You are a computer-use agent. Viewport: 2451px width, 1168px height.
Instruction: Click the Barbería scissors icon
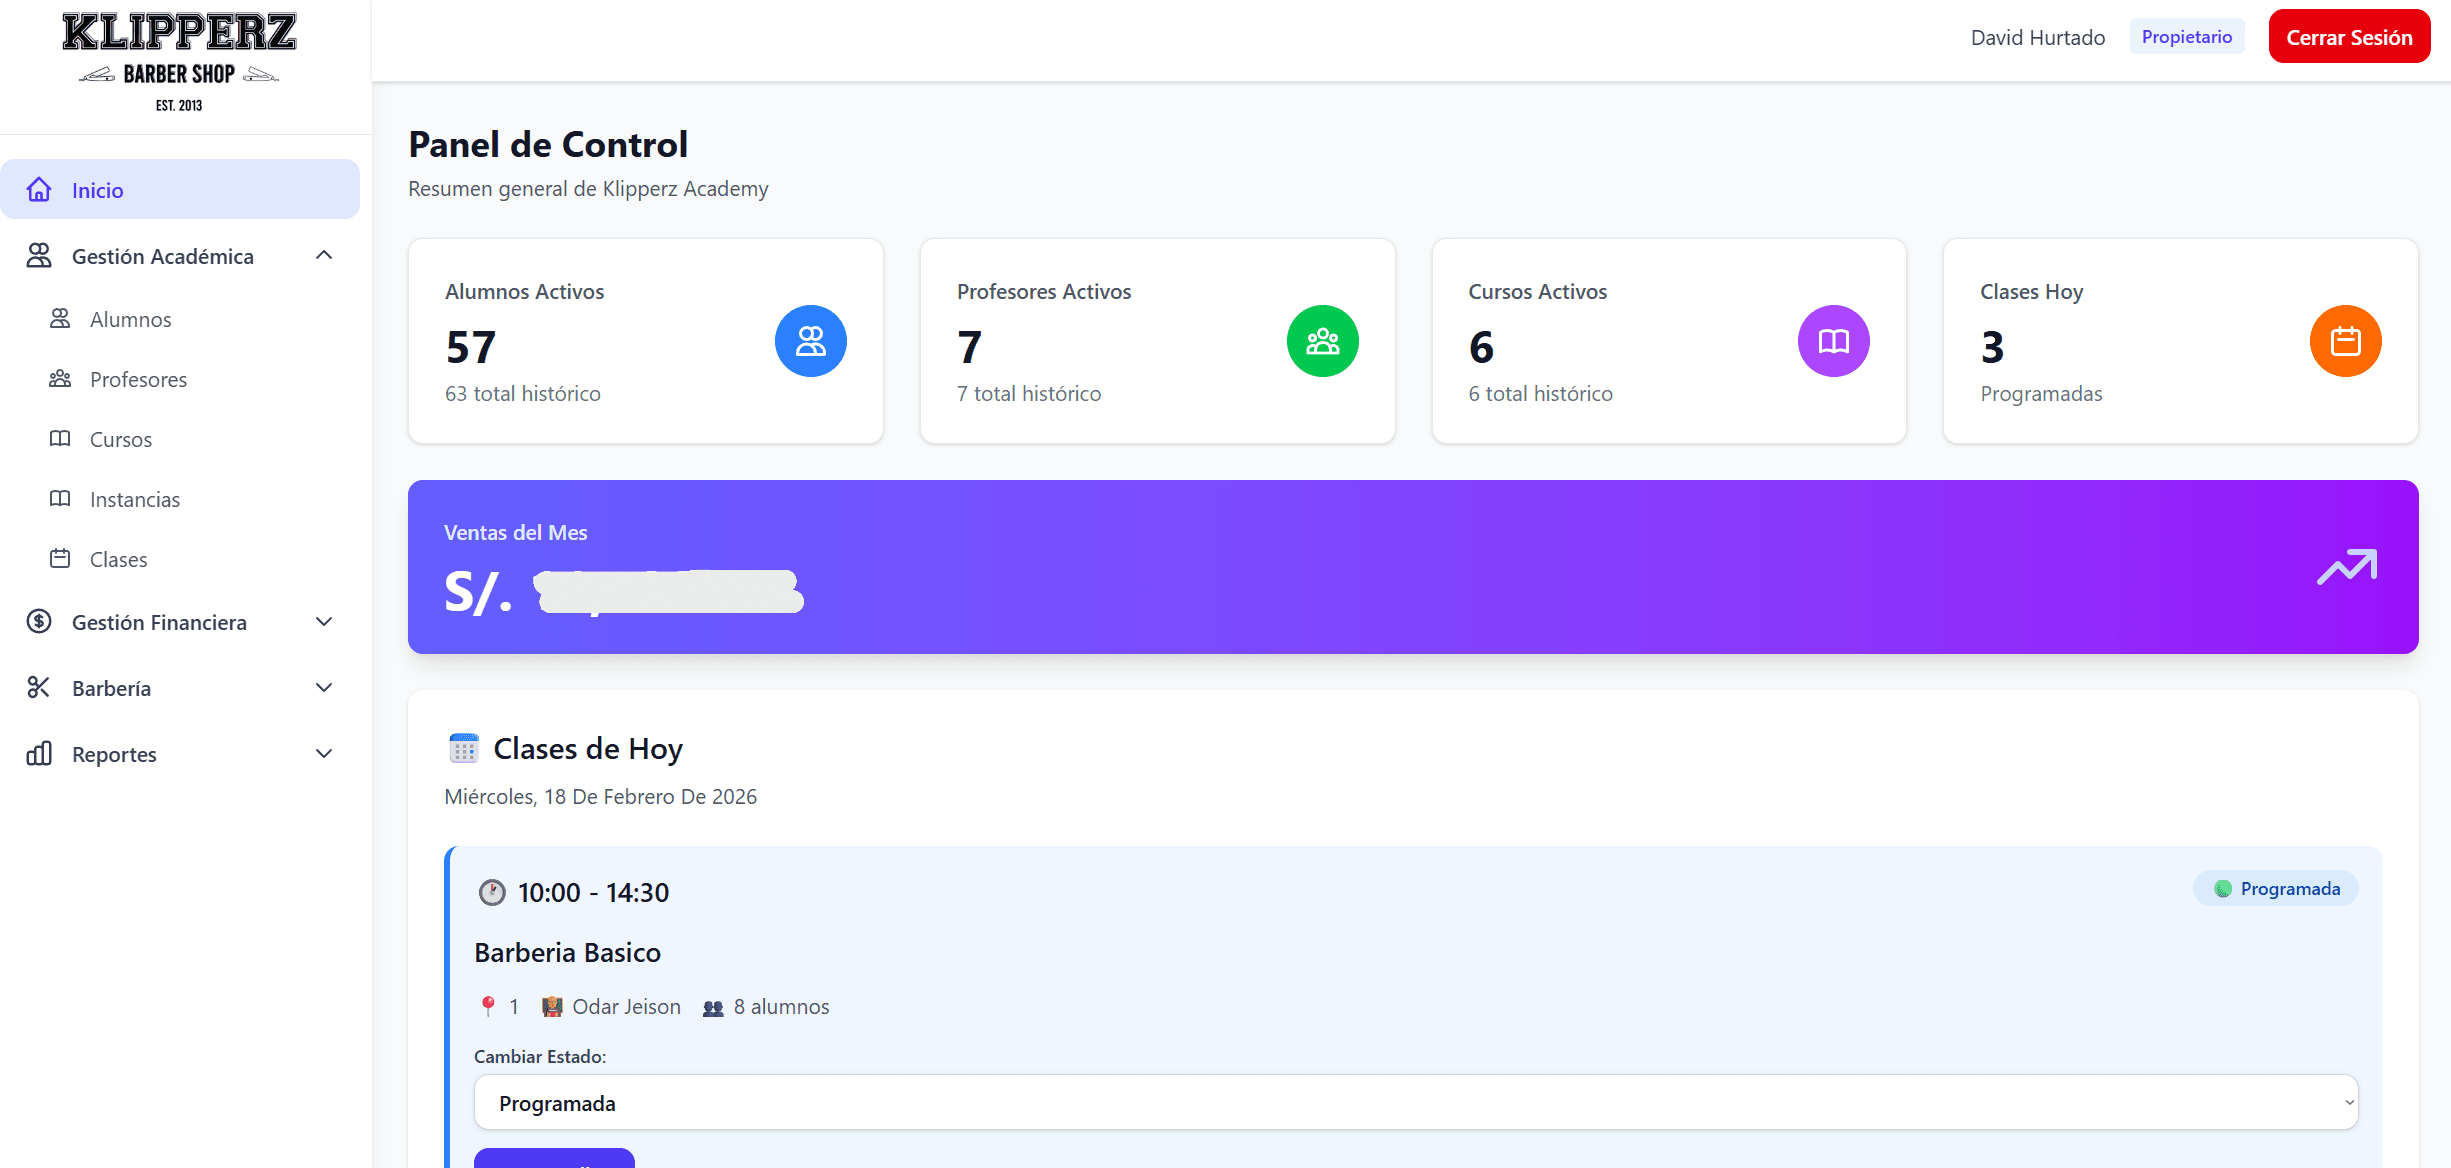coord(39,688)
